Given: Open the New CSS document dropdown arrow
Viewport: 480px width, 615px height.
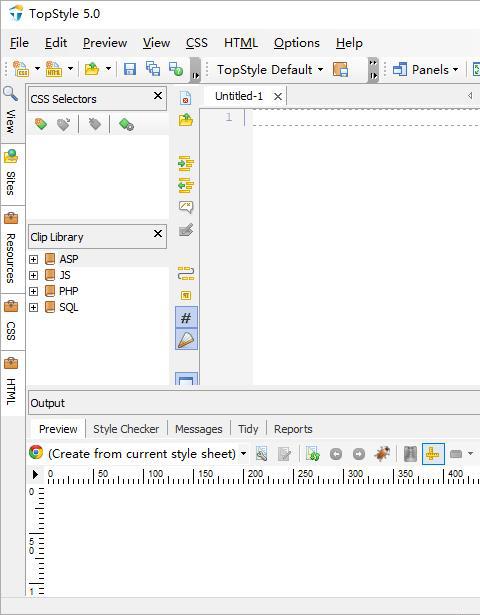Looking at the screenshot, I should (x=37, y=69).
